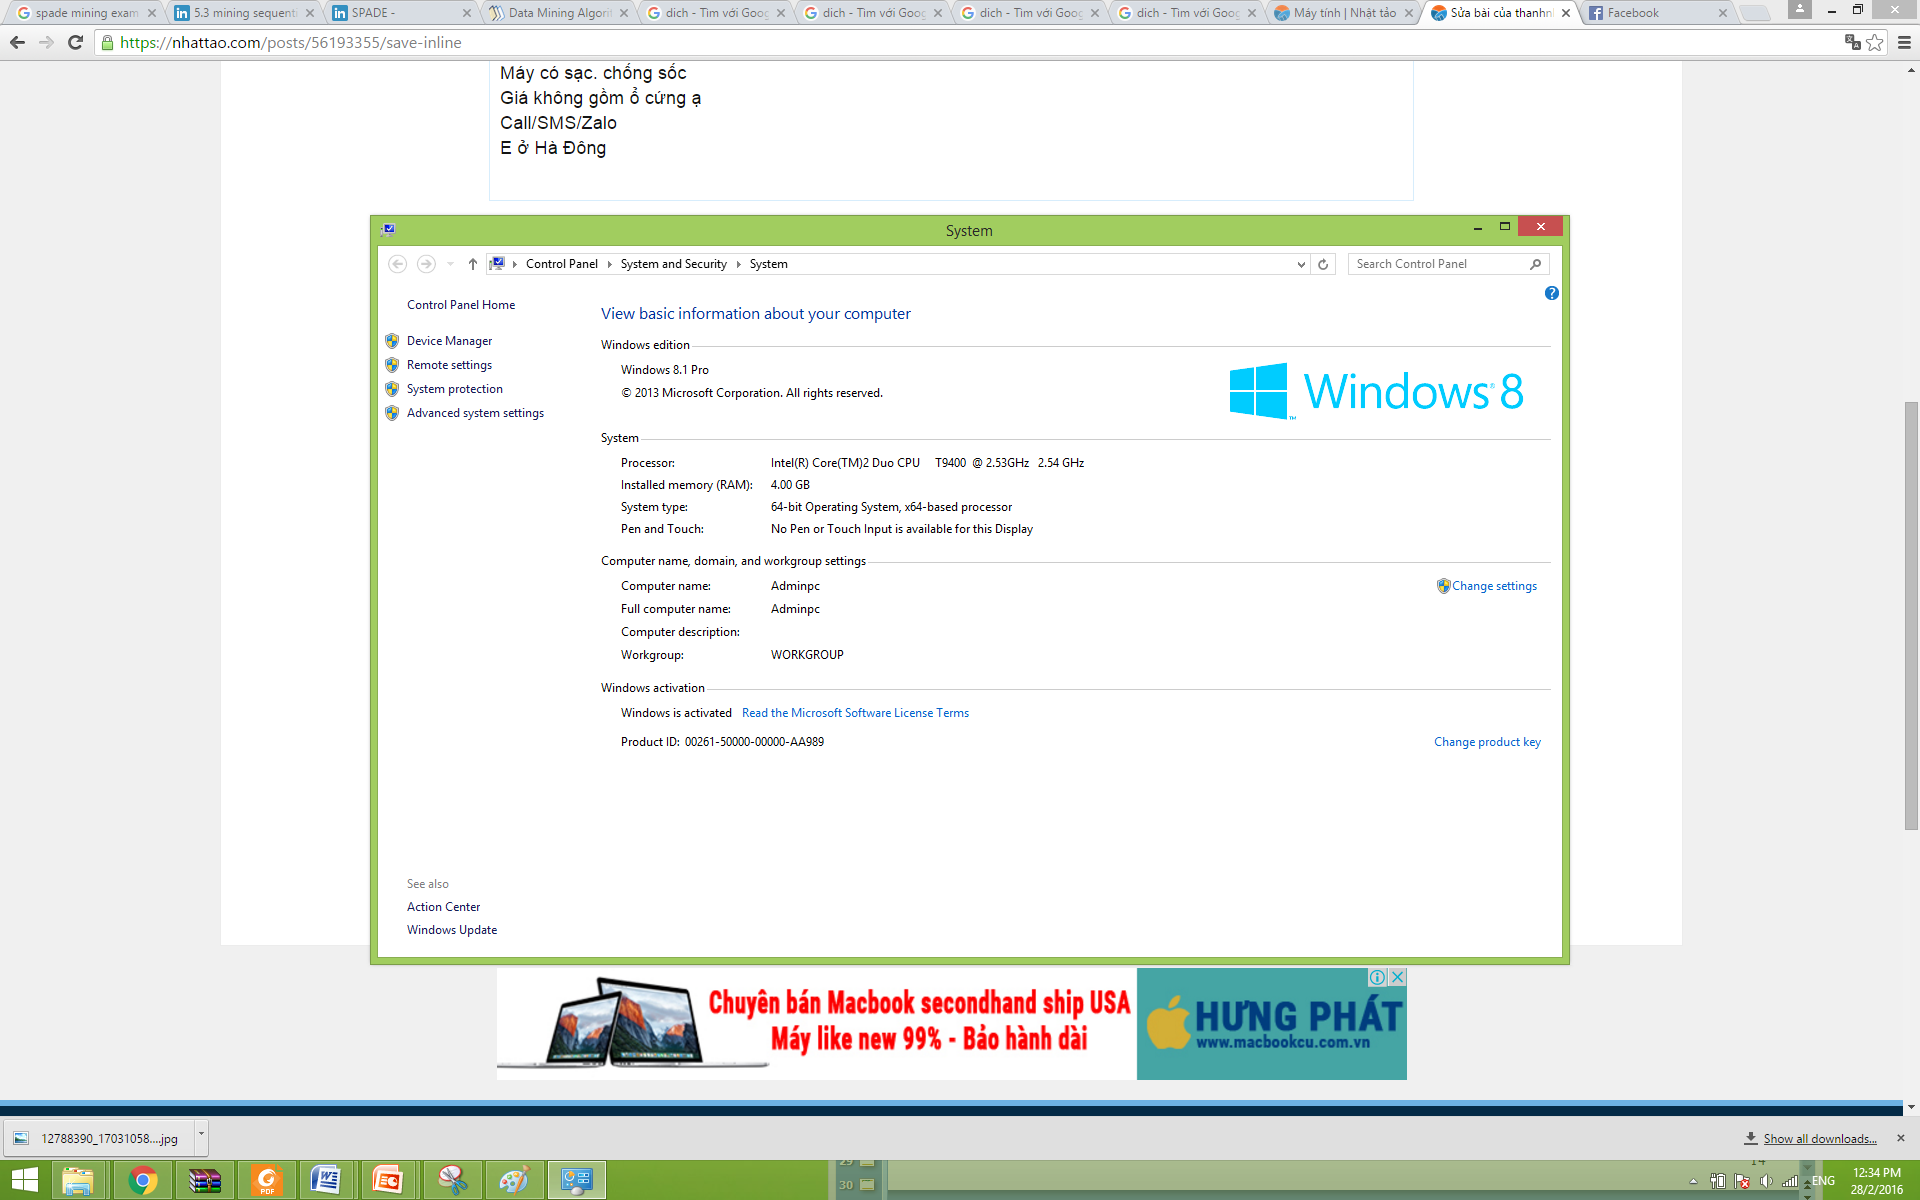Click the Chrome address bar URL

click(x=291, y=42)
